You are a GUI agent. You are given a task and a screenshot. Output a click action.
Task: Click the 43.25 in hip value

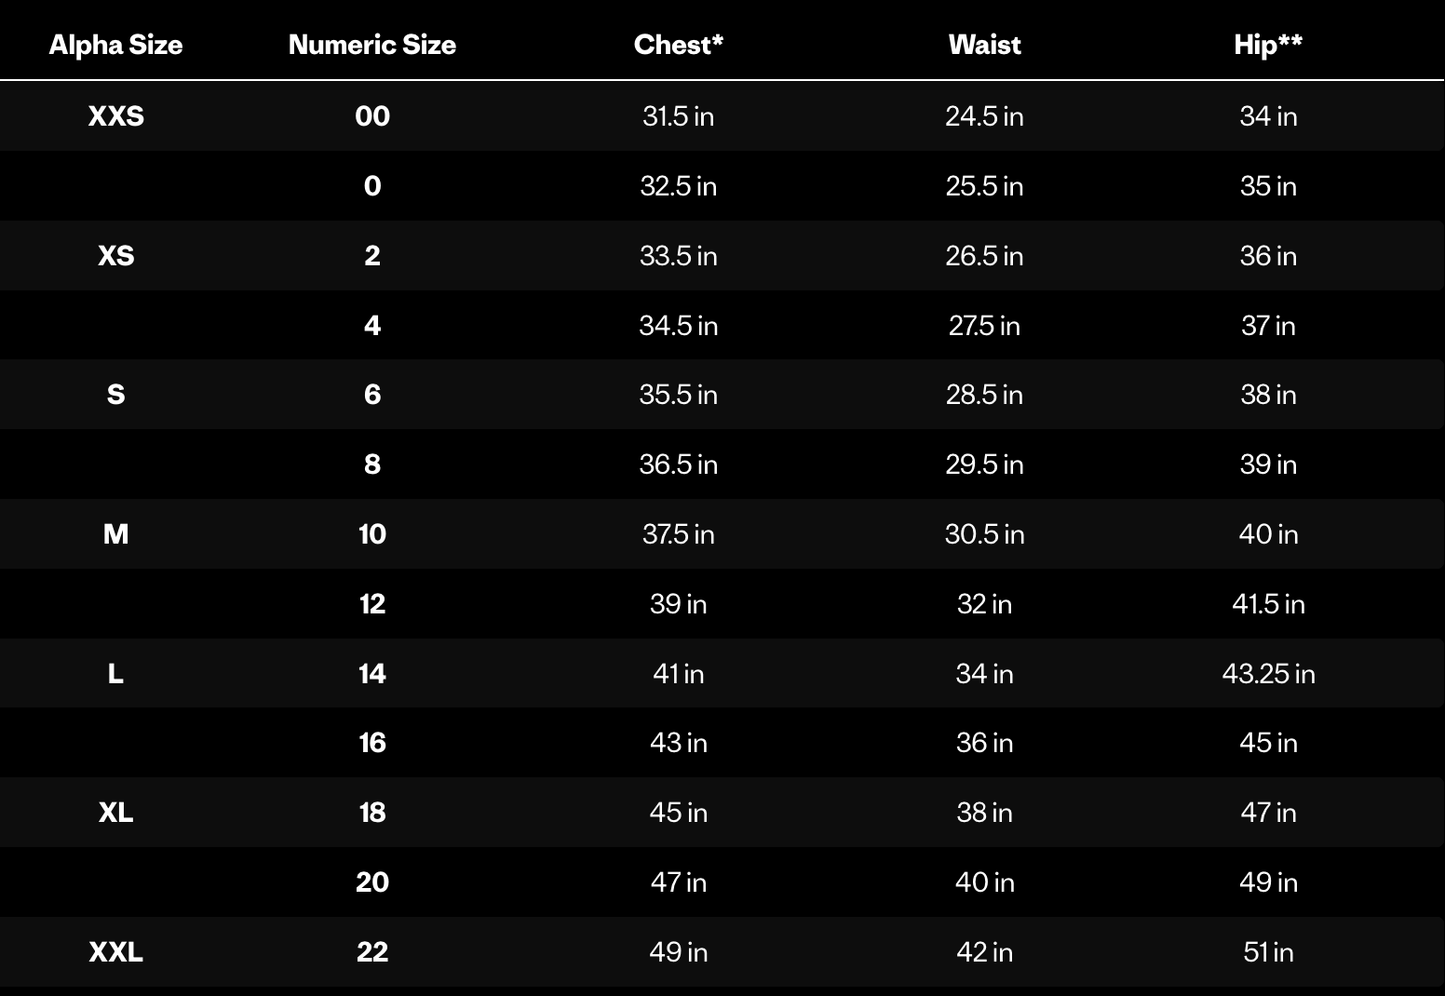1268,674
